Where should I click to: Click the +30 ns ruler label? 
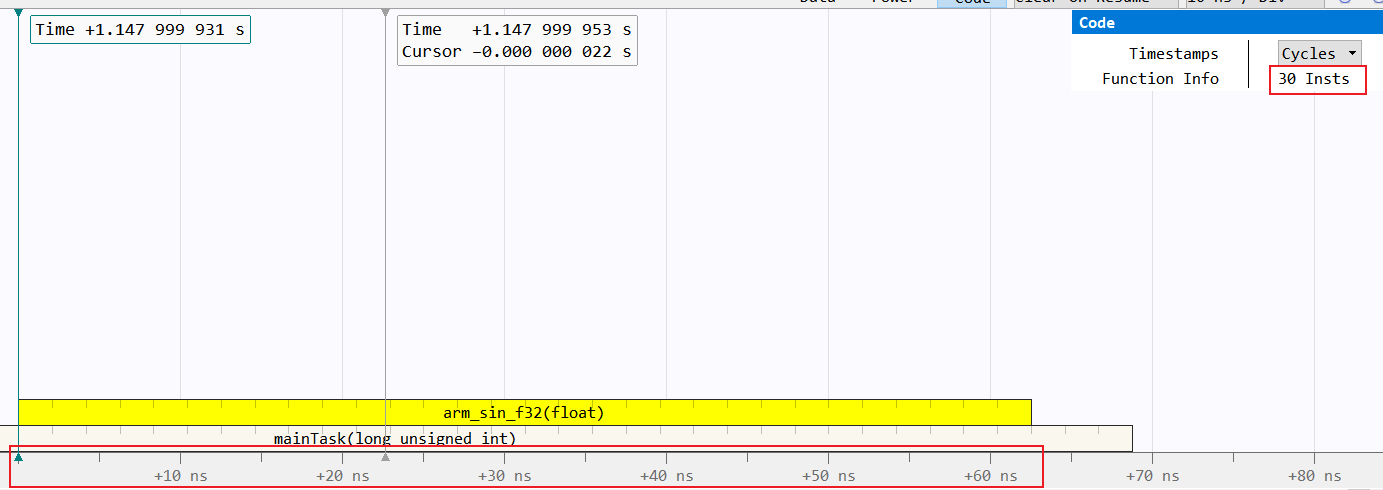505,476
